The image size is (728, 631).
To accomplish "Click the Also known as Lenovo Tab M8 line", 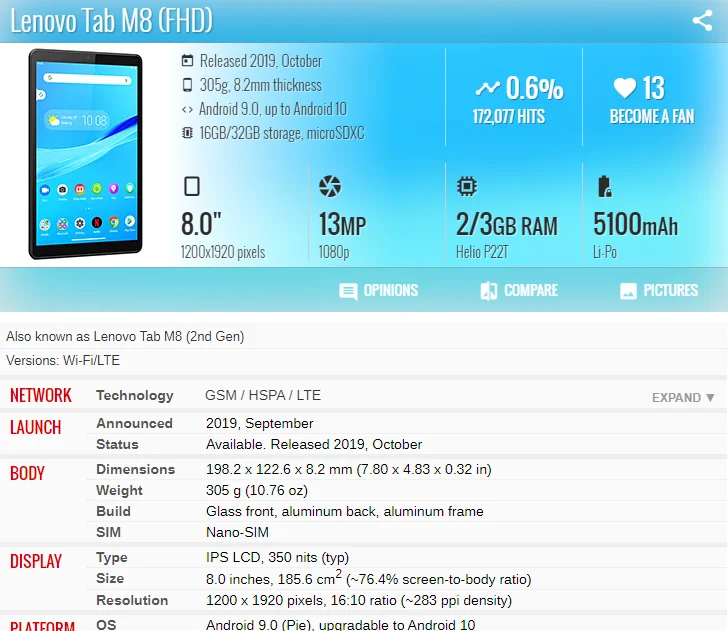I will click(x=125, y=336).
